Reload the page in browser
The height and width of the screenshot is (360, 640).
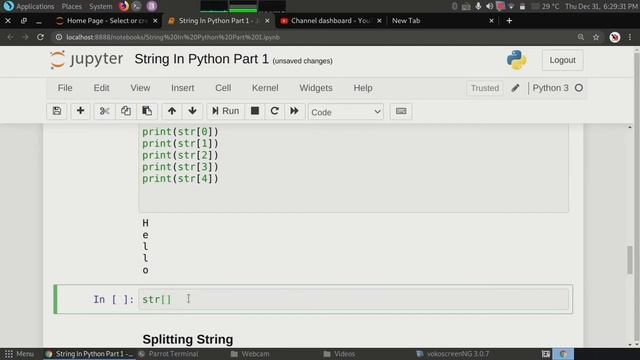coord(40,37)
